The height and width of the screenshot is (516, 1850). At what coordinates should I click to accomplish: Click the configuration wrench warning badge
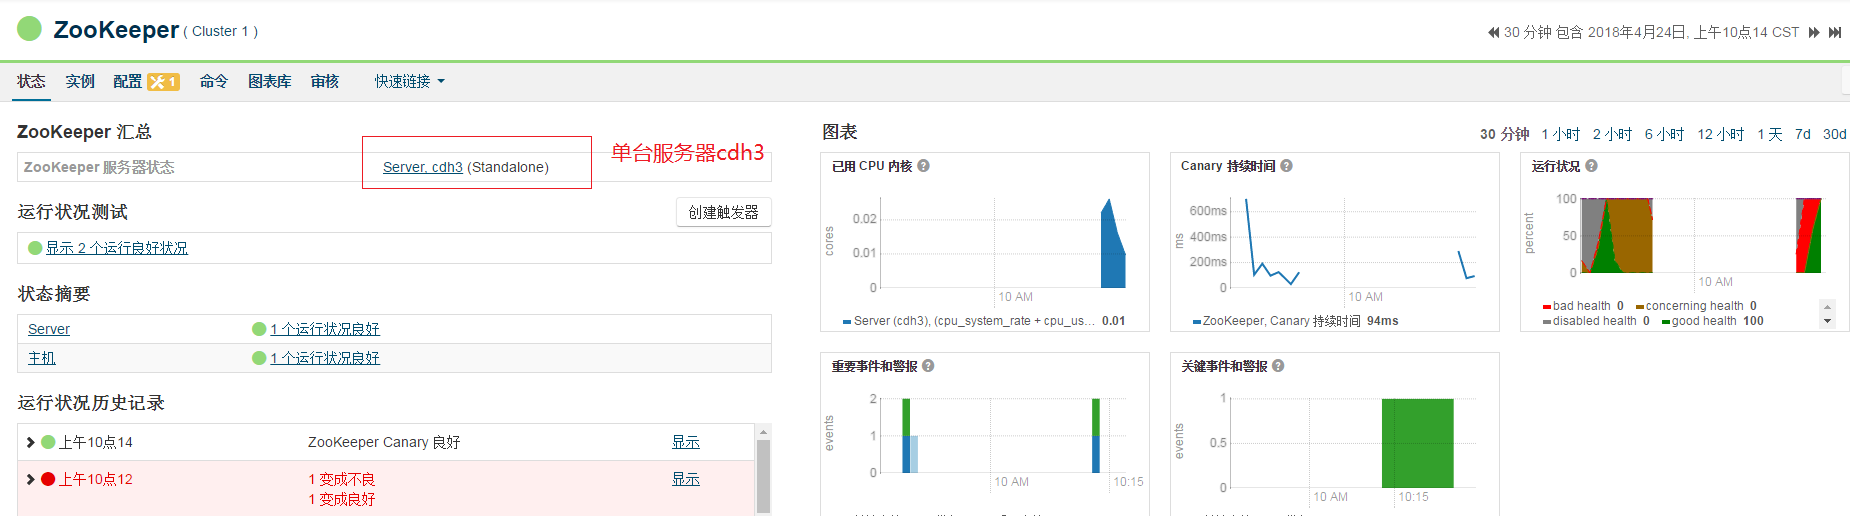163,82
